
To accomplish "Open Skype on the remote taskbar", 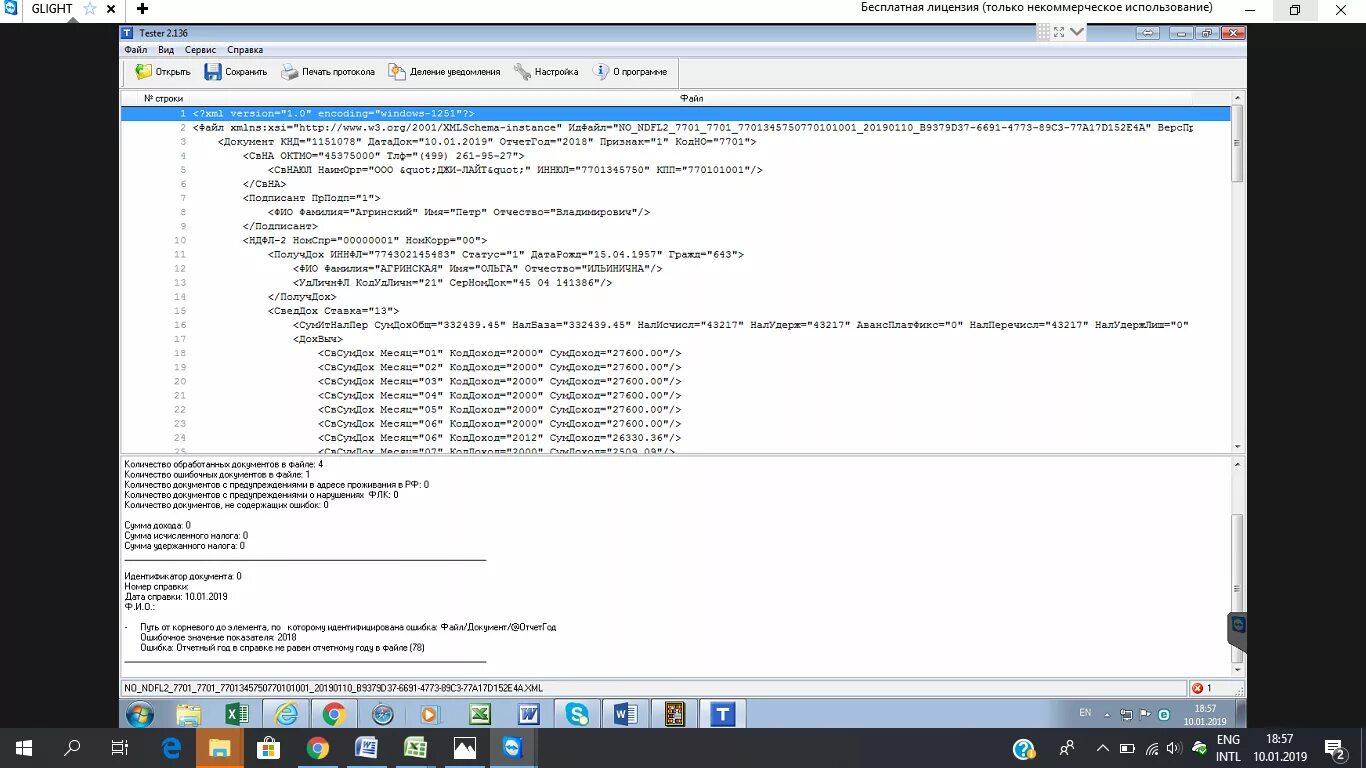I will click(577, 714).
